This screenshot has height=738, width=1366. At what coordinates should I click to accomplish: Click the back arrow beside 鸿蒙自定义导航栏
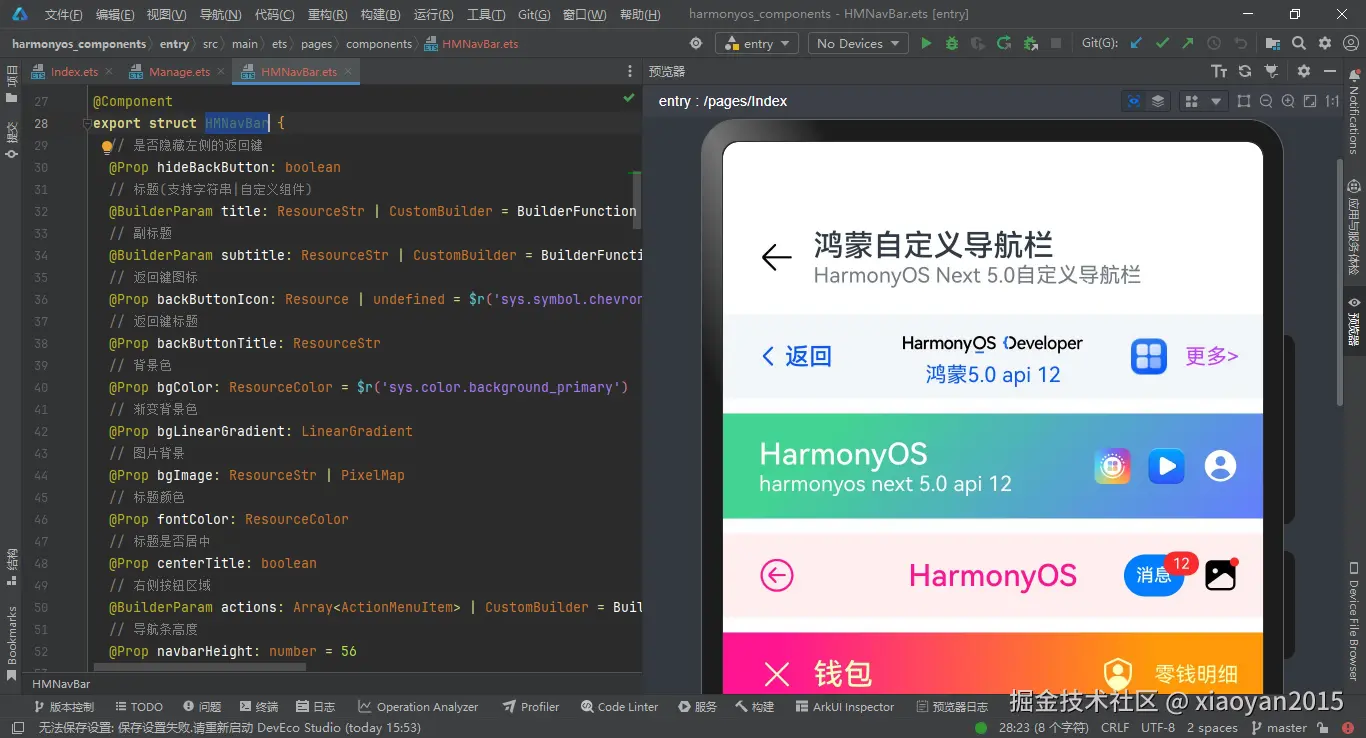tap(776, 258)
